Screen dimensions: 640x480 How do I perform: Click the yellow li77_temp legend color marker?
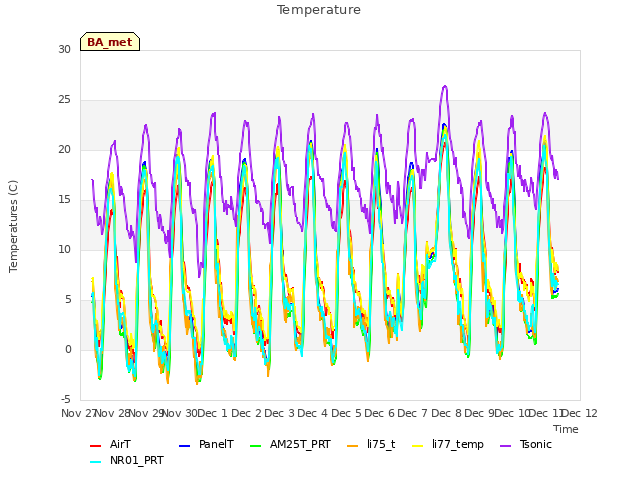click(x=418, y=446)
